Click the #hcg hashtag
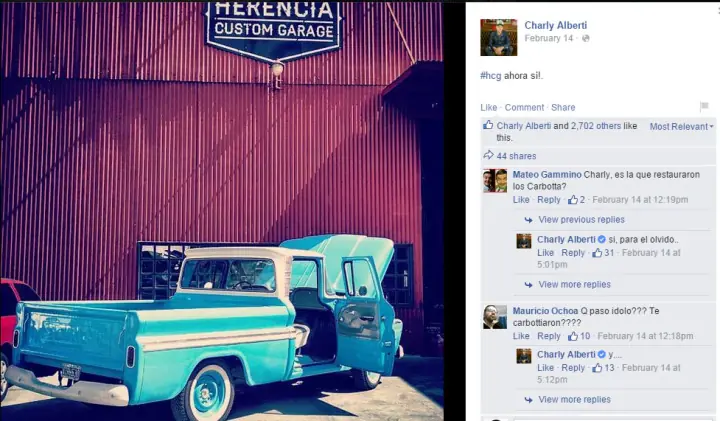 coord(490,76)
